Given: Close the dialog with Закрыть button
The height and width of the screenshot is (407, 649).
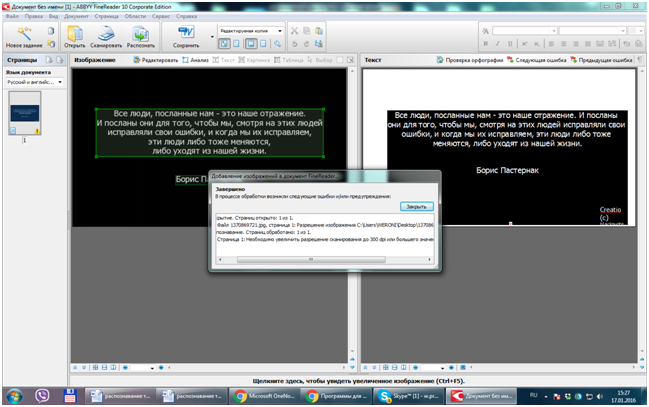Looking at the screenshot, I should pos(416,206).
